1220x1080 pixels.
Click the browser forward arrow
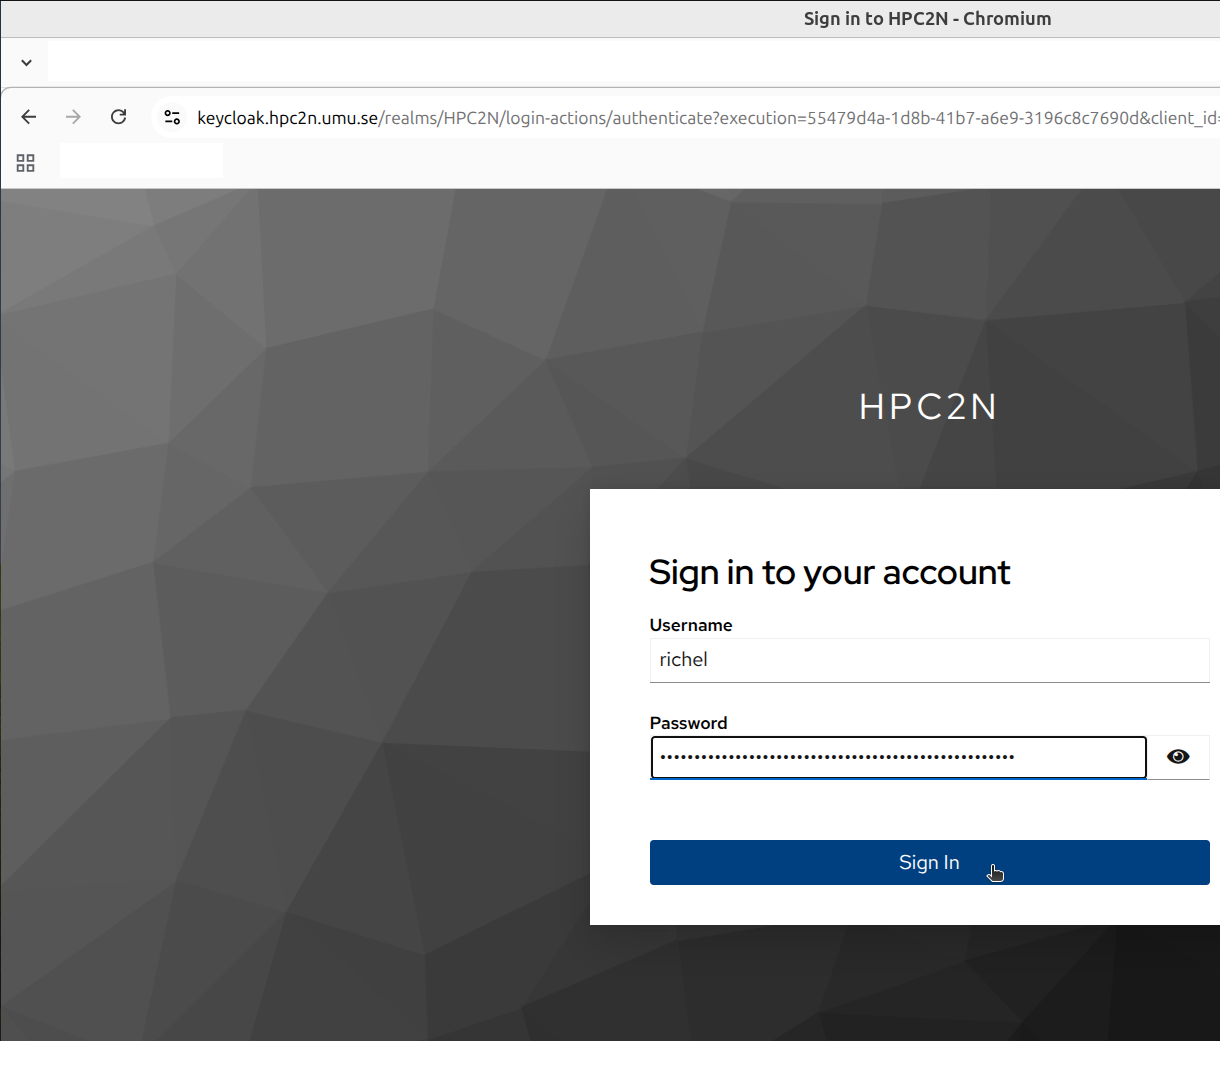tap(73, 117)
